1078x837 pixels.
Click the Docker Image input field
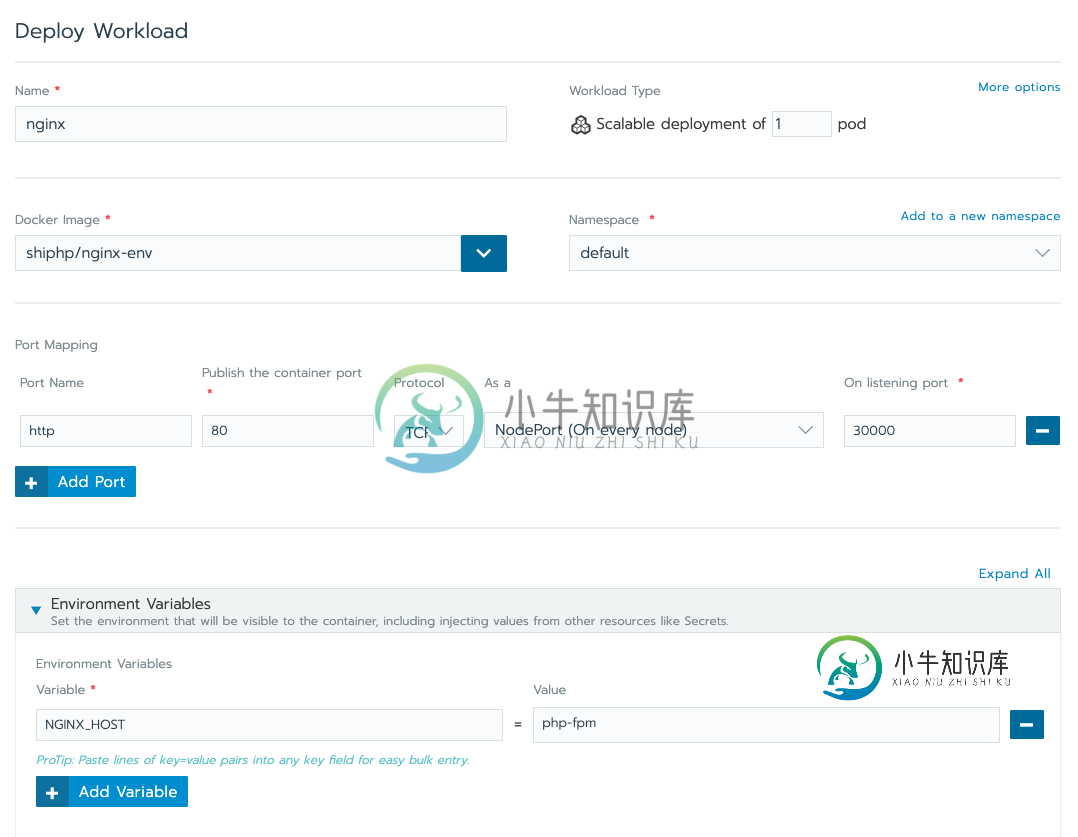(x=237, y=253)
